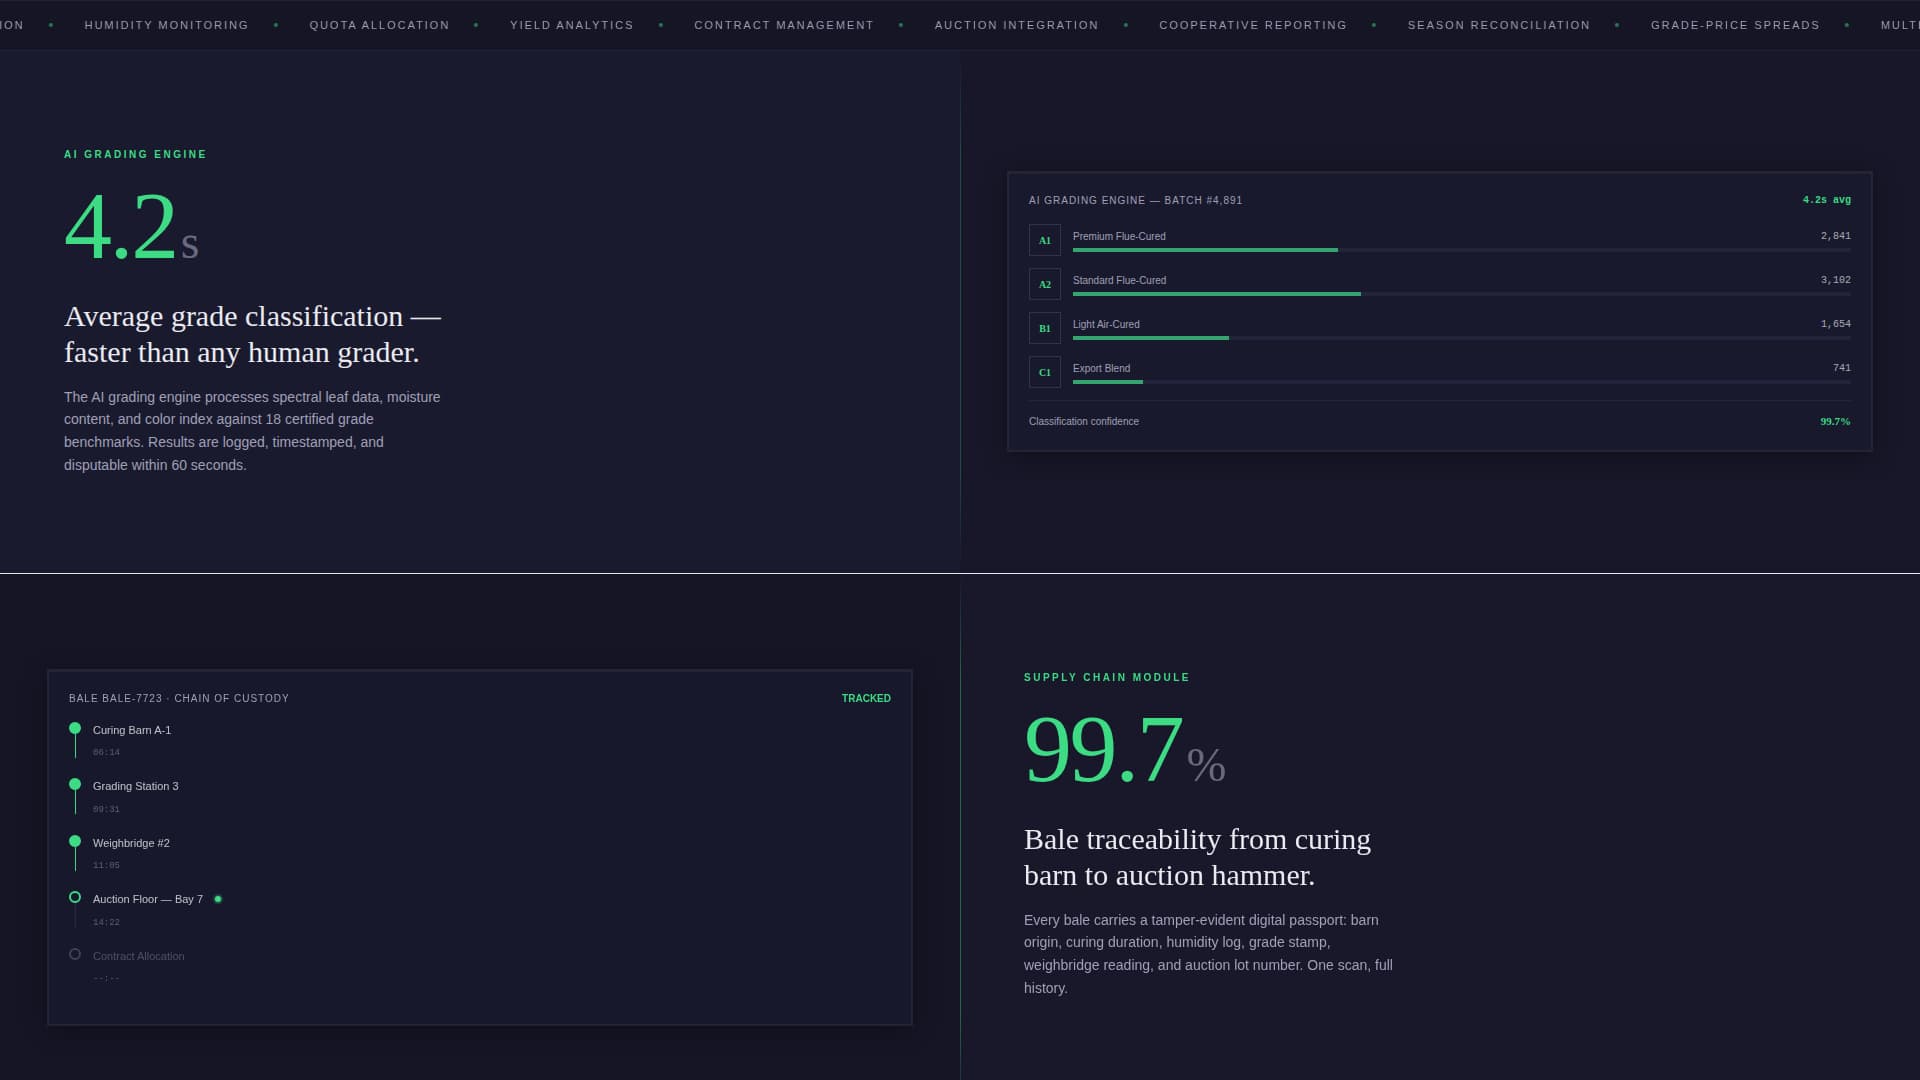Click the Grading Station 3 step label
Image resolution: width=1920 pixels, height=1080 pixels.
tap(136, 786)
